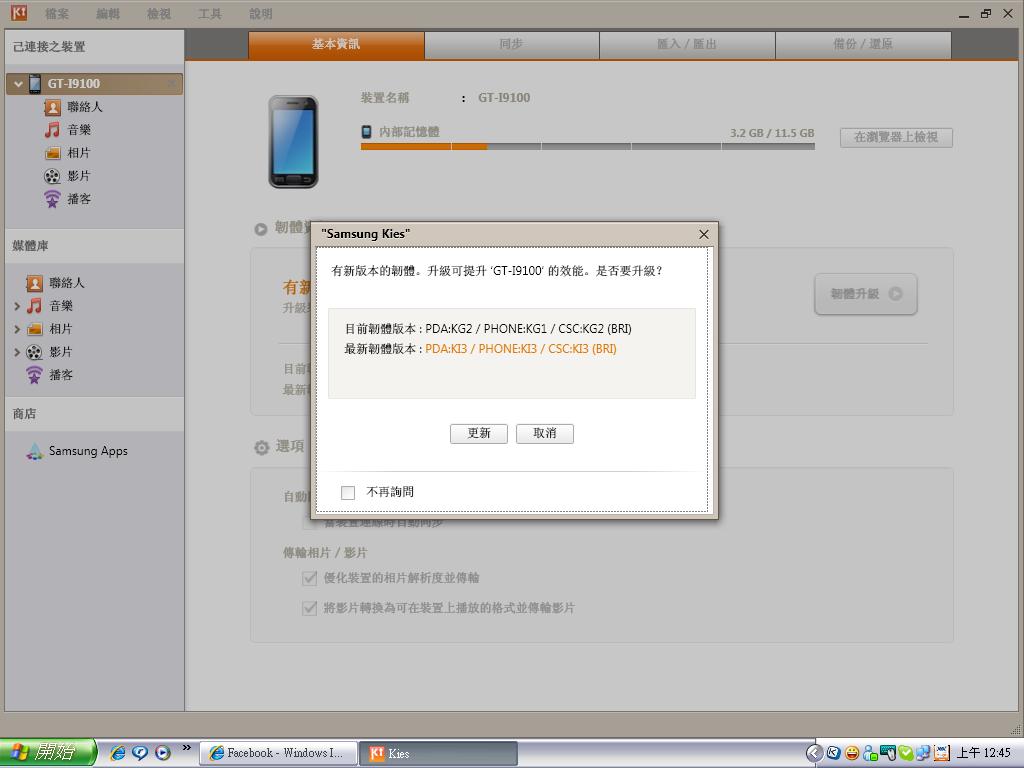Open the Windows 開始 Start button

tap(48, 752)
